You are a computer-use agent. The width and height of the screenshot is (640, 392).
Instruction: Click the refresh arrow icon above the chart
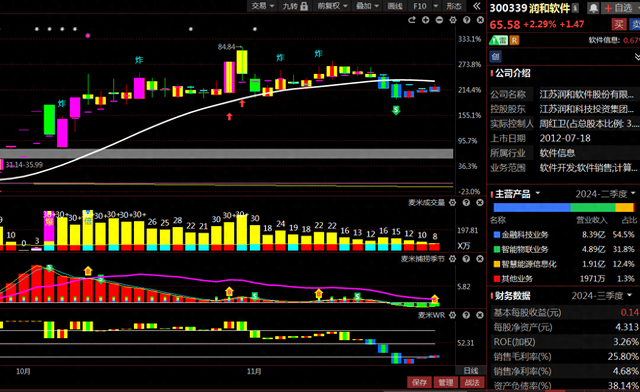tap(411, 20)
